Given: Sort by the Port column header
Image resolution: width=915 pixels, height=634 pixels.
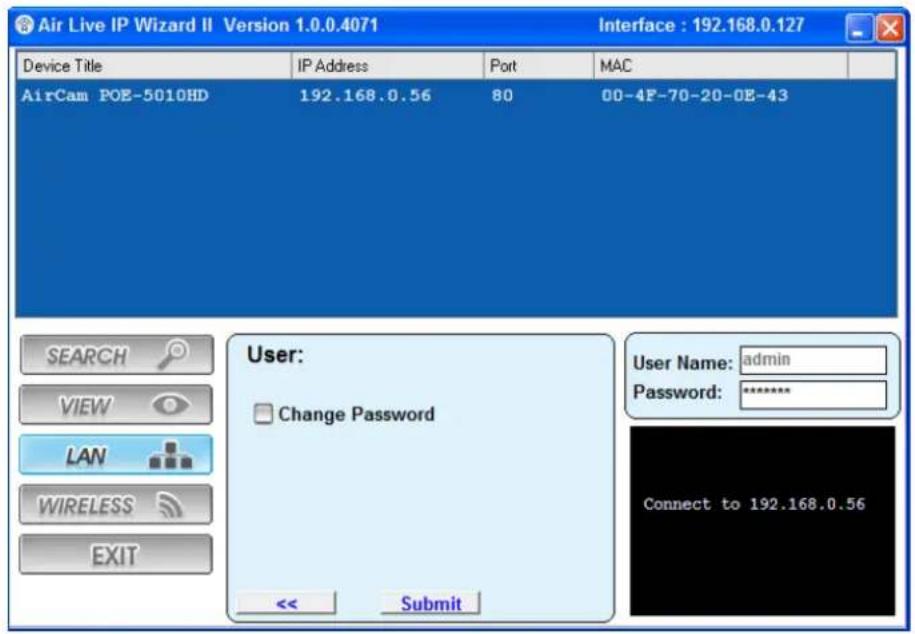Looking at the screenshot, I should tap(538, 65).
